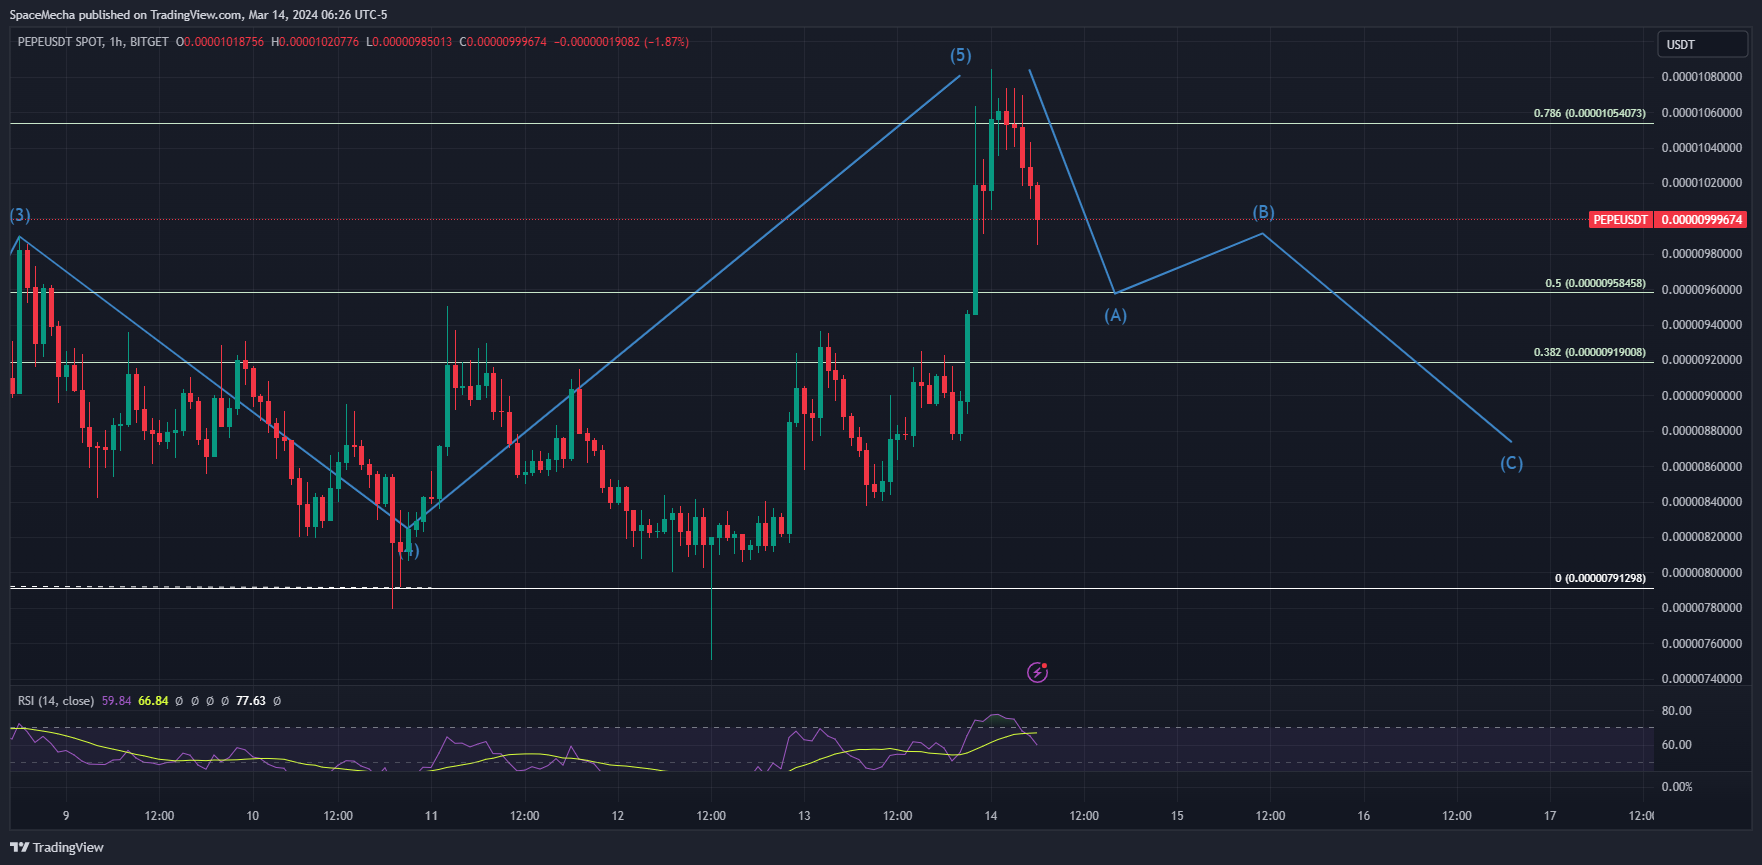Click price axis value 0.00000740000
Screen dimensions: 1762x865
1702,679
